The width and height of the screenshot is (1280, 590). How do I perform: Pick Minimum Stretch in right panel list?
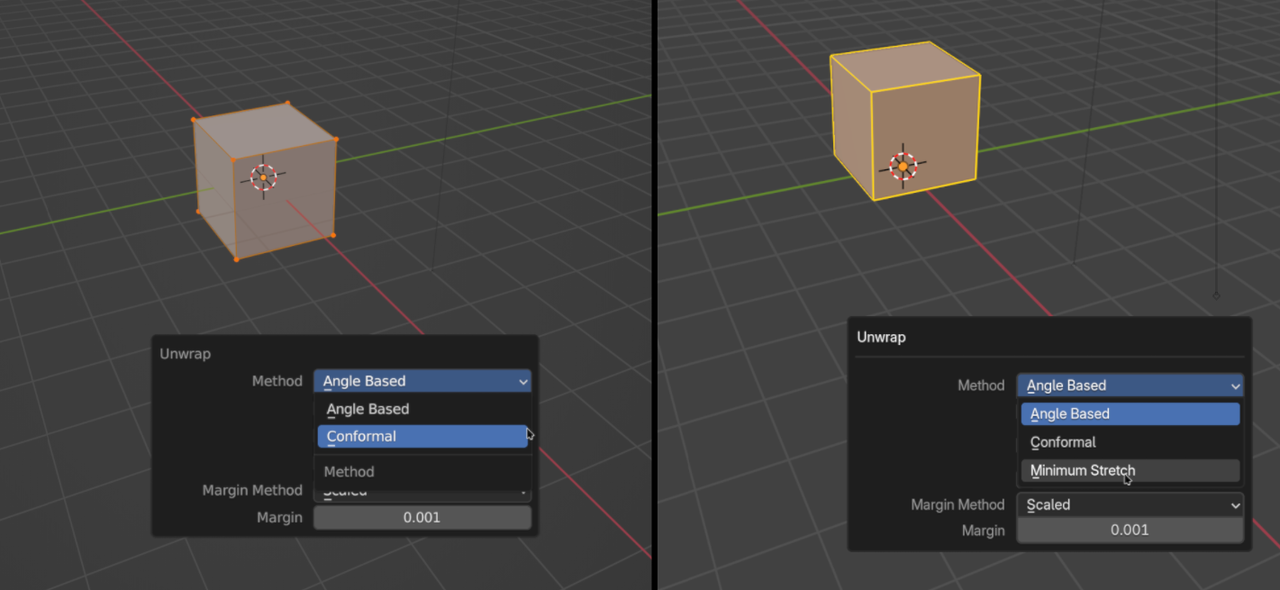click(x=1130, y=470)
